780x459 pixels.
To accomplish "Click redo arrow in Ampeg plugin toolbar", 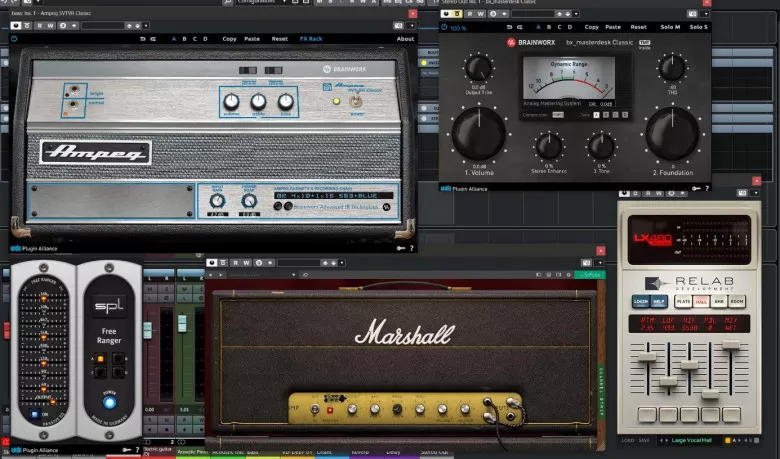I will (x=153, y=39).
